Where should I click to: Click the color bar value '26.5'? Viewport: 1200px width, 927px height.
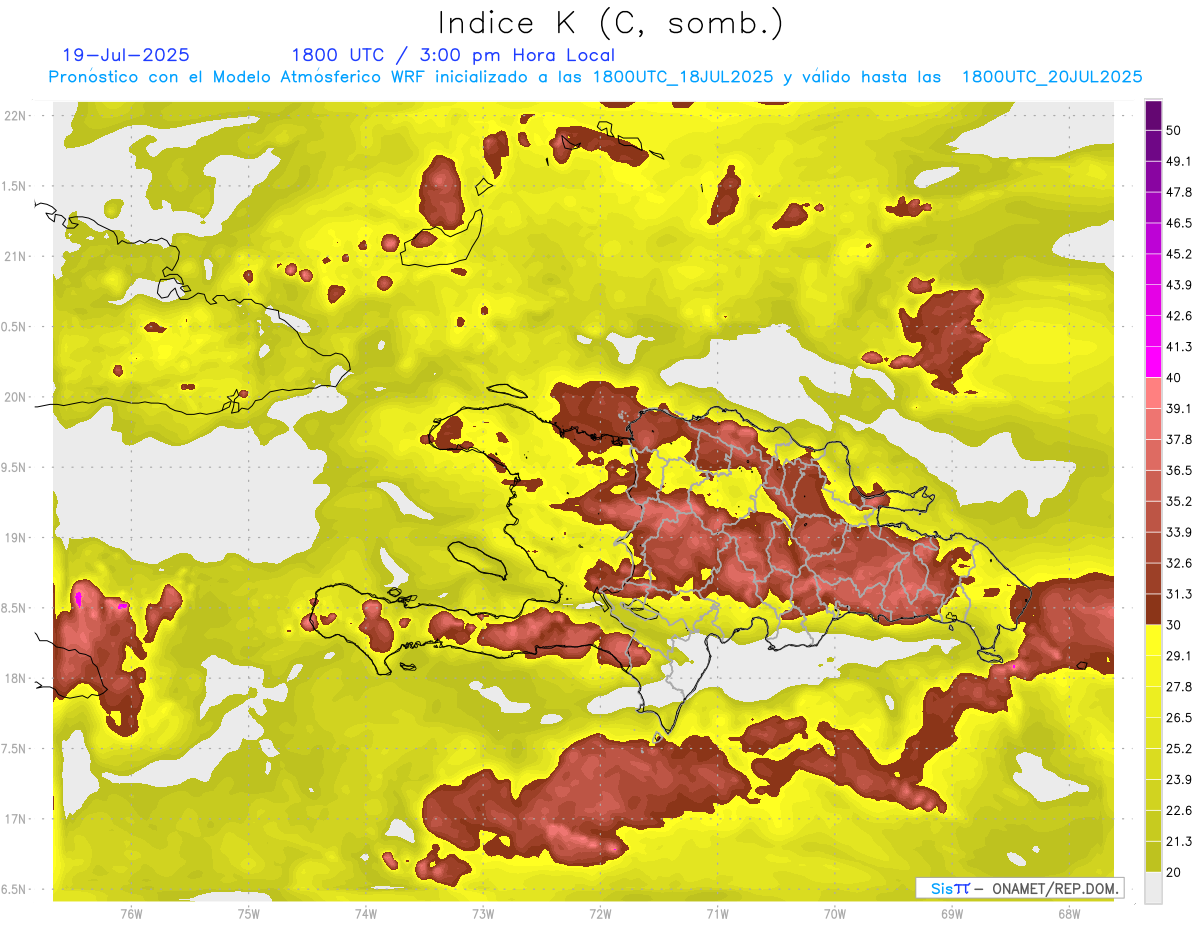(1178, 717)
